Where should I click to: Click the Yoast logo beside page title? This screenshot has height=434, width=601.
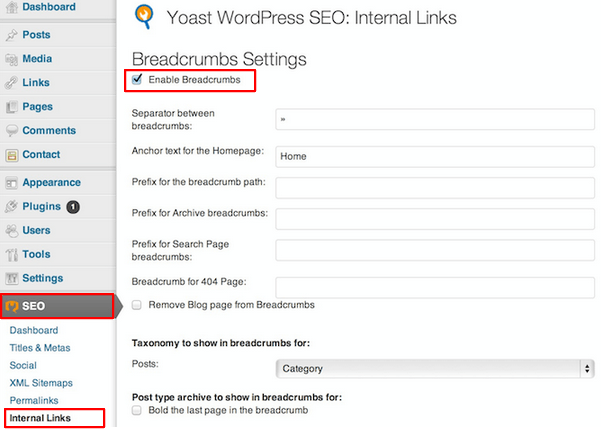[144, 17]
